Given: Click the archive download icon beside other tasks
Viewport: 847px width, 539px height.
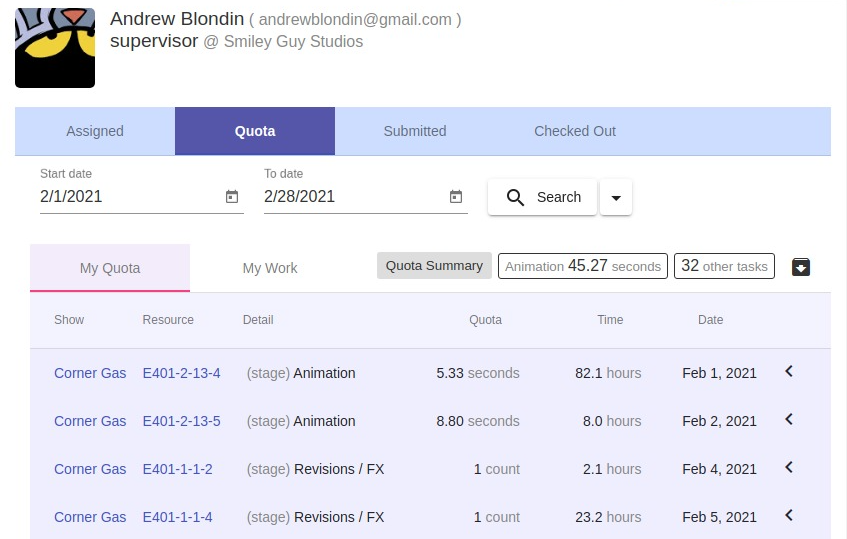Looking at the screenshot, I should 801,266.
